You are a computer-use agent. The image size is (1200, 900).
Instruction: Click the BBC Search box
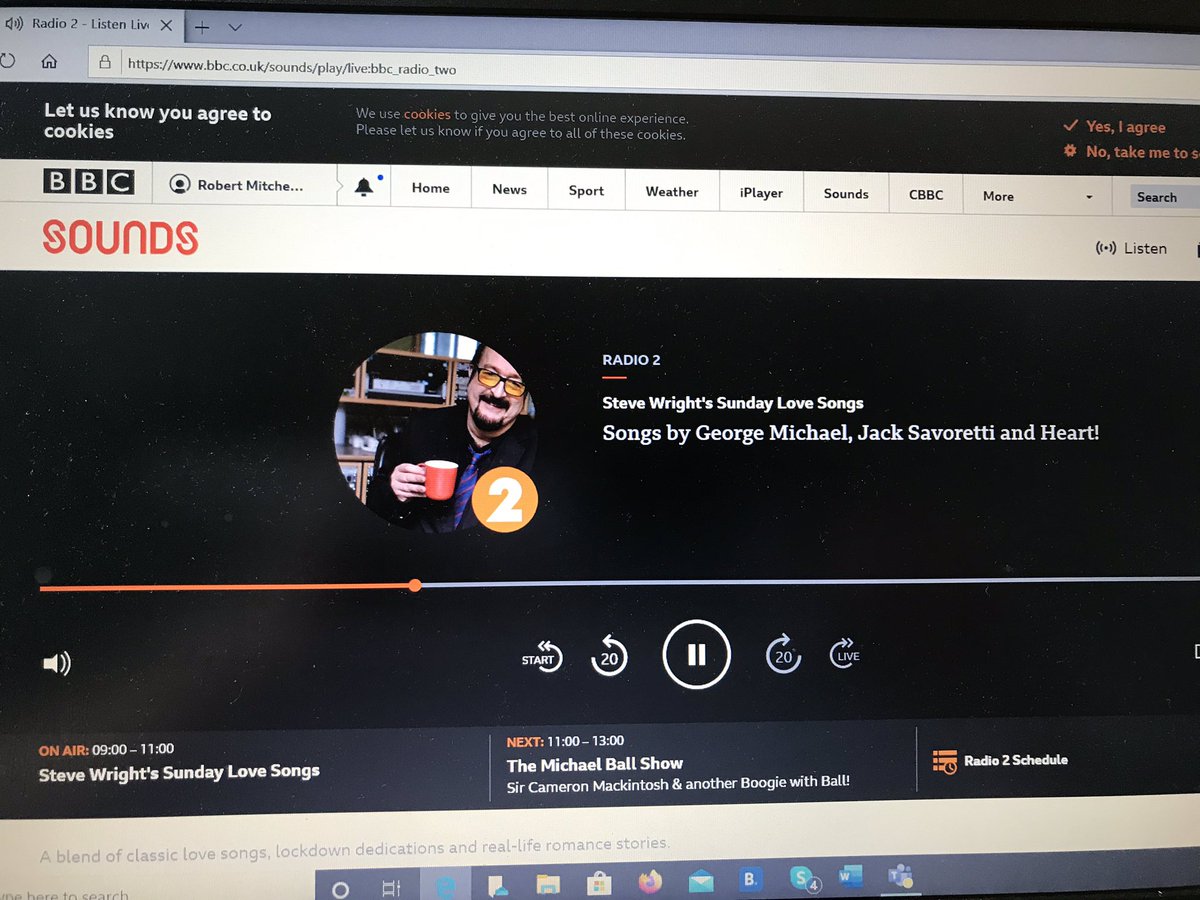[1165, 197]
